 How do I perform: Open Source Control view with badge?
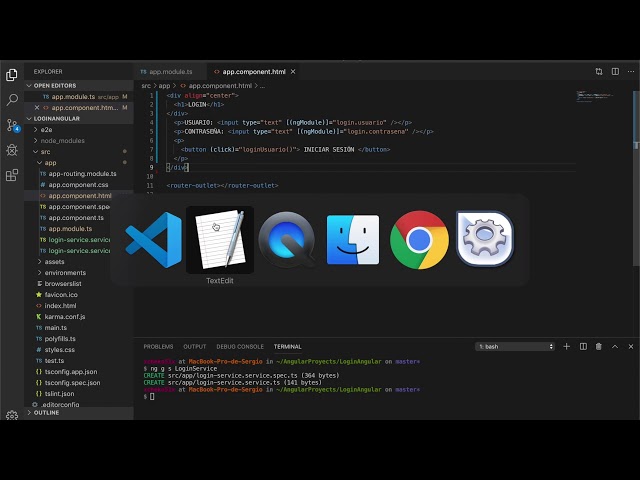click(12, 125)
